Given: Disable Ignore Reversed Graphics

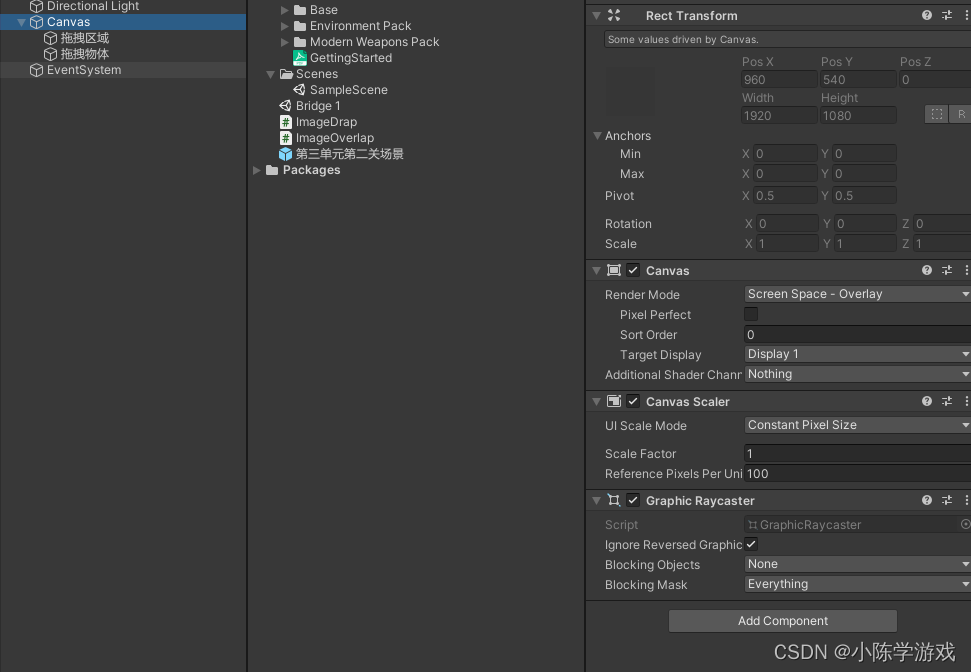Looking at the screenshot, I should (x=751, y=544).
